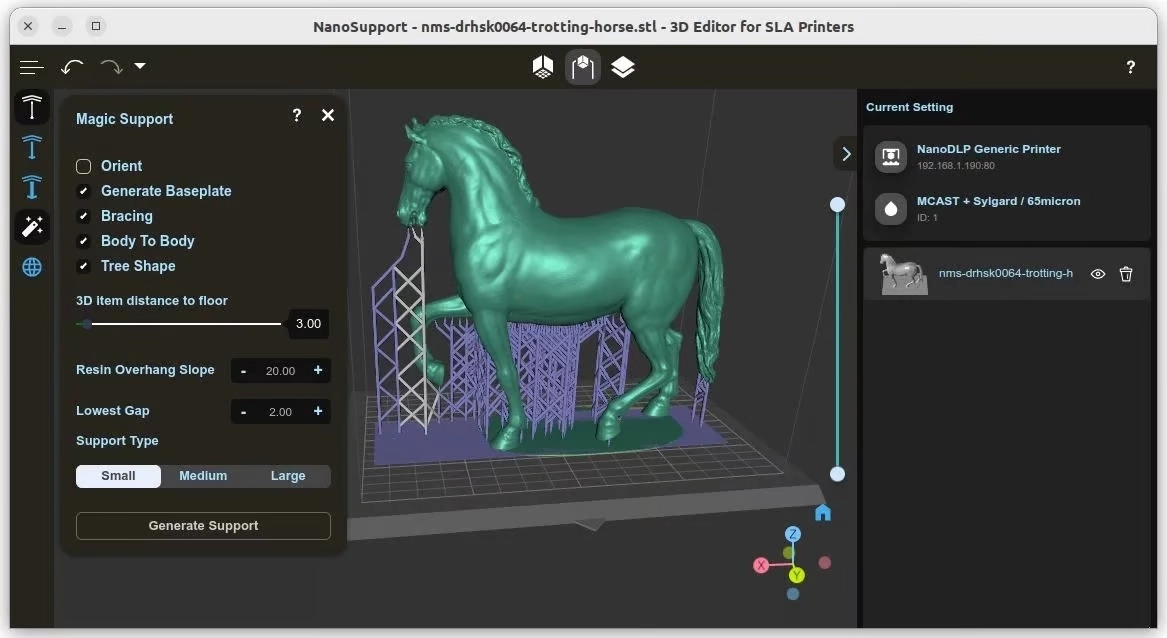Screen dimensions: 1167x638
Task: Collapse the Current Setting side panel chevron
Action: tap(845, 154)
